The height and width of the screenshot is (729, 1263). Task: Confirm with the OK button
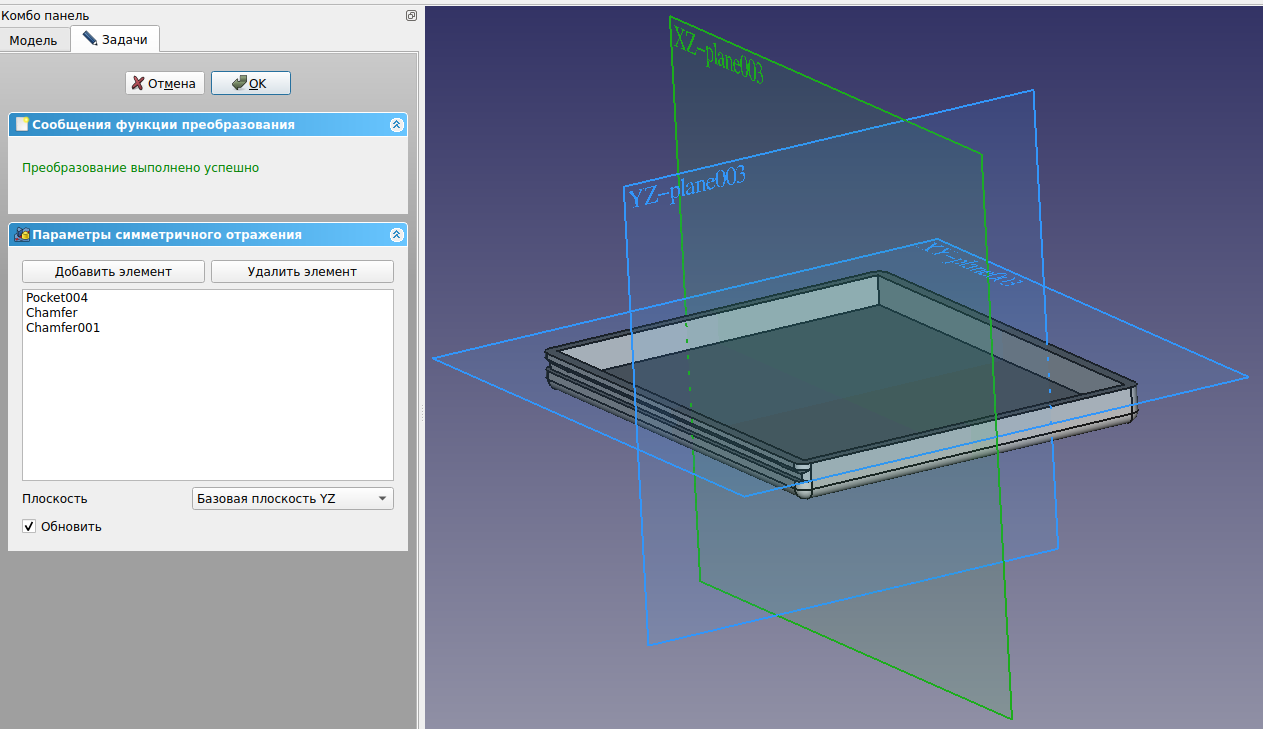(251, 83)
